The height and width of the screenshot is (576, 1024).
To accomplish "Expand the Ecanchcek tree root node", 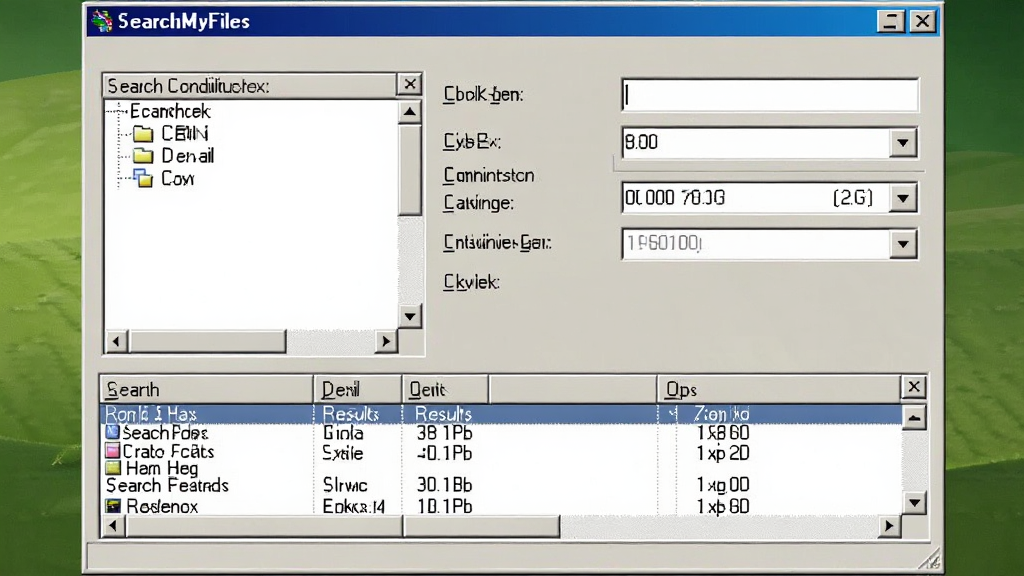I will (120, 112).
